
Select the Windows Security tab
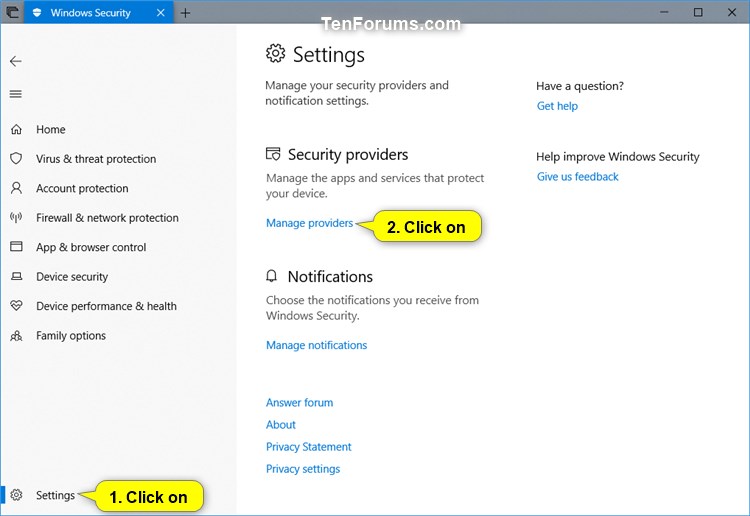99,12
